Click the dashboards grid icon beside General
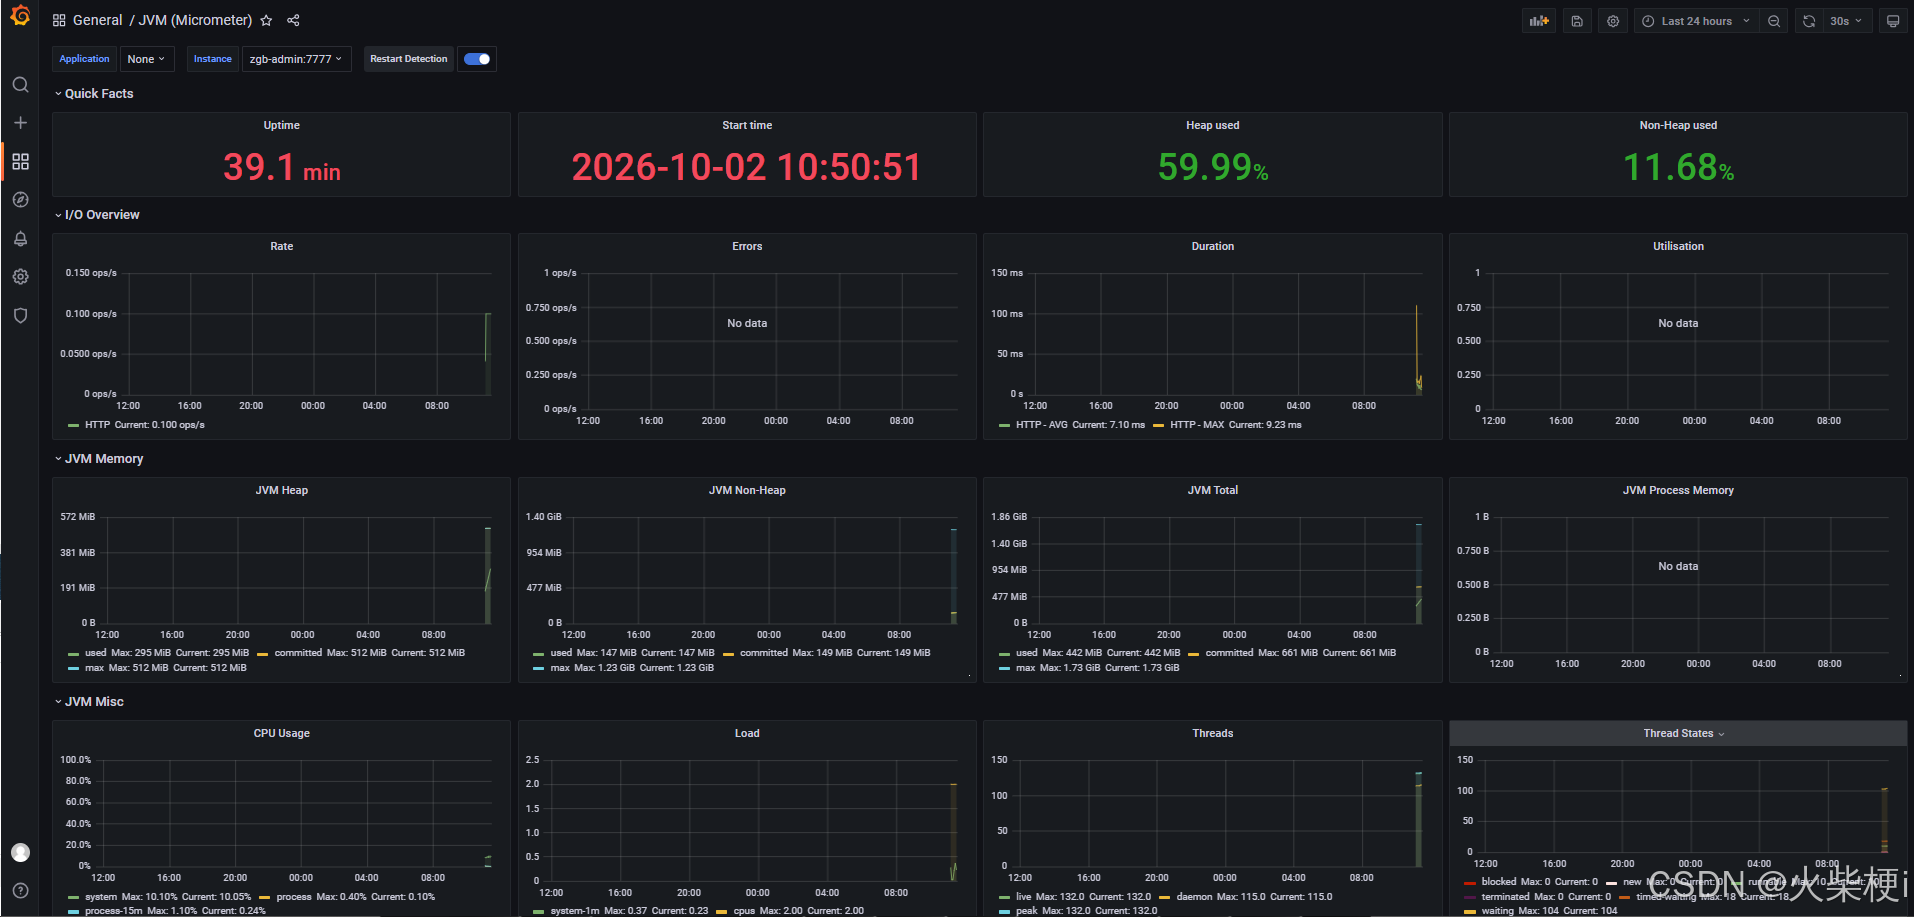 (59, 20)
